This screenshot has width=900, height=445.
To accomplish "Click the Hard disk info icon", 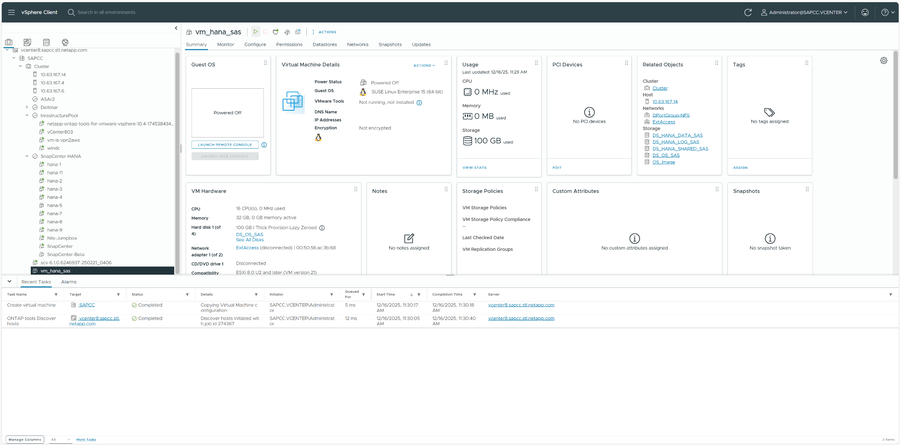I will point(322,228).
